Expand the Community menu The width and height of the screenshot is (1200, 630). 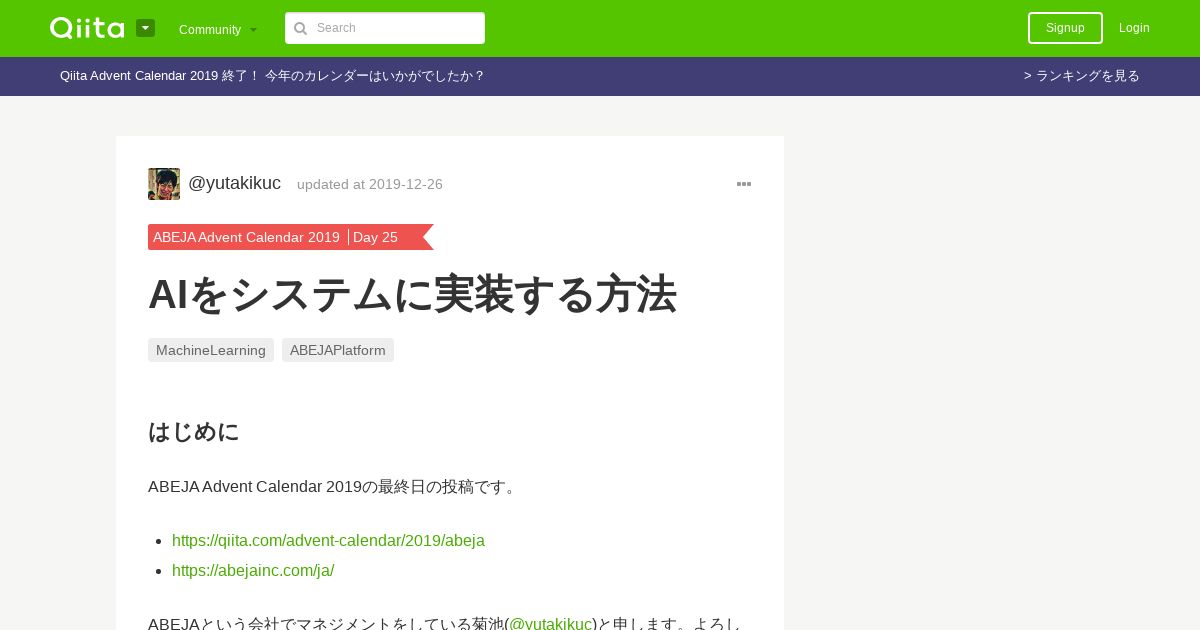pyautogui.click(x=218, y=29)
